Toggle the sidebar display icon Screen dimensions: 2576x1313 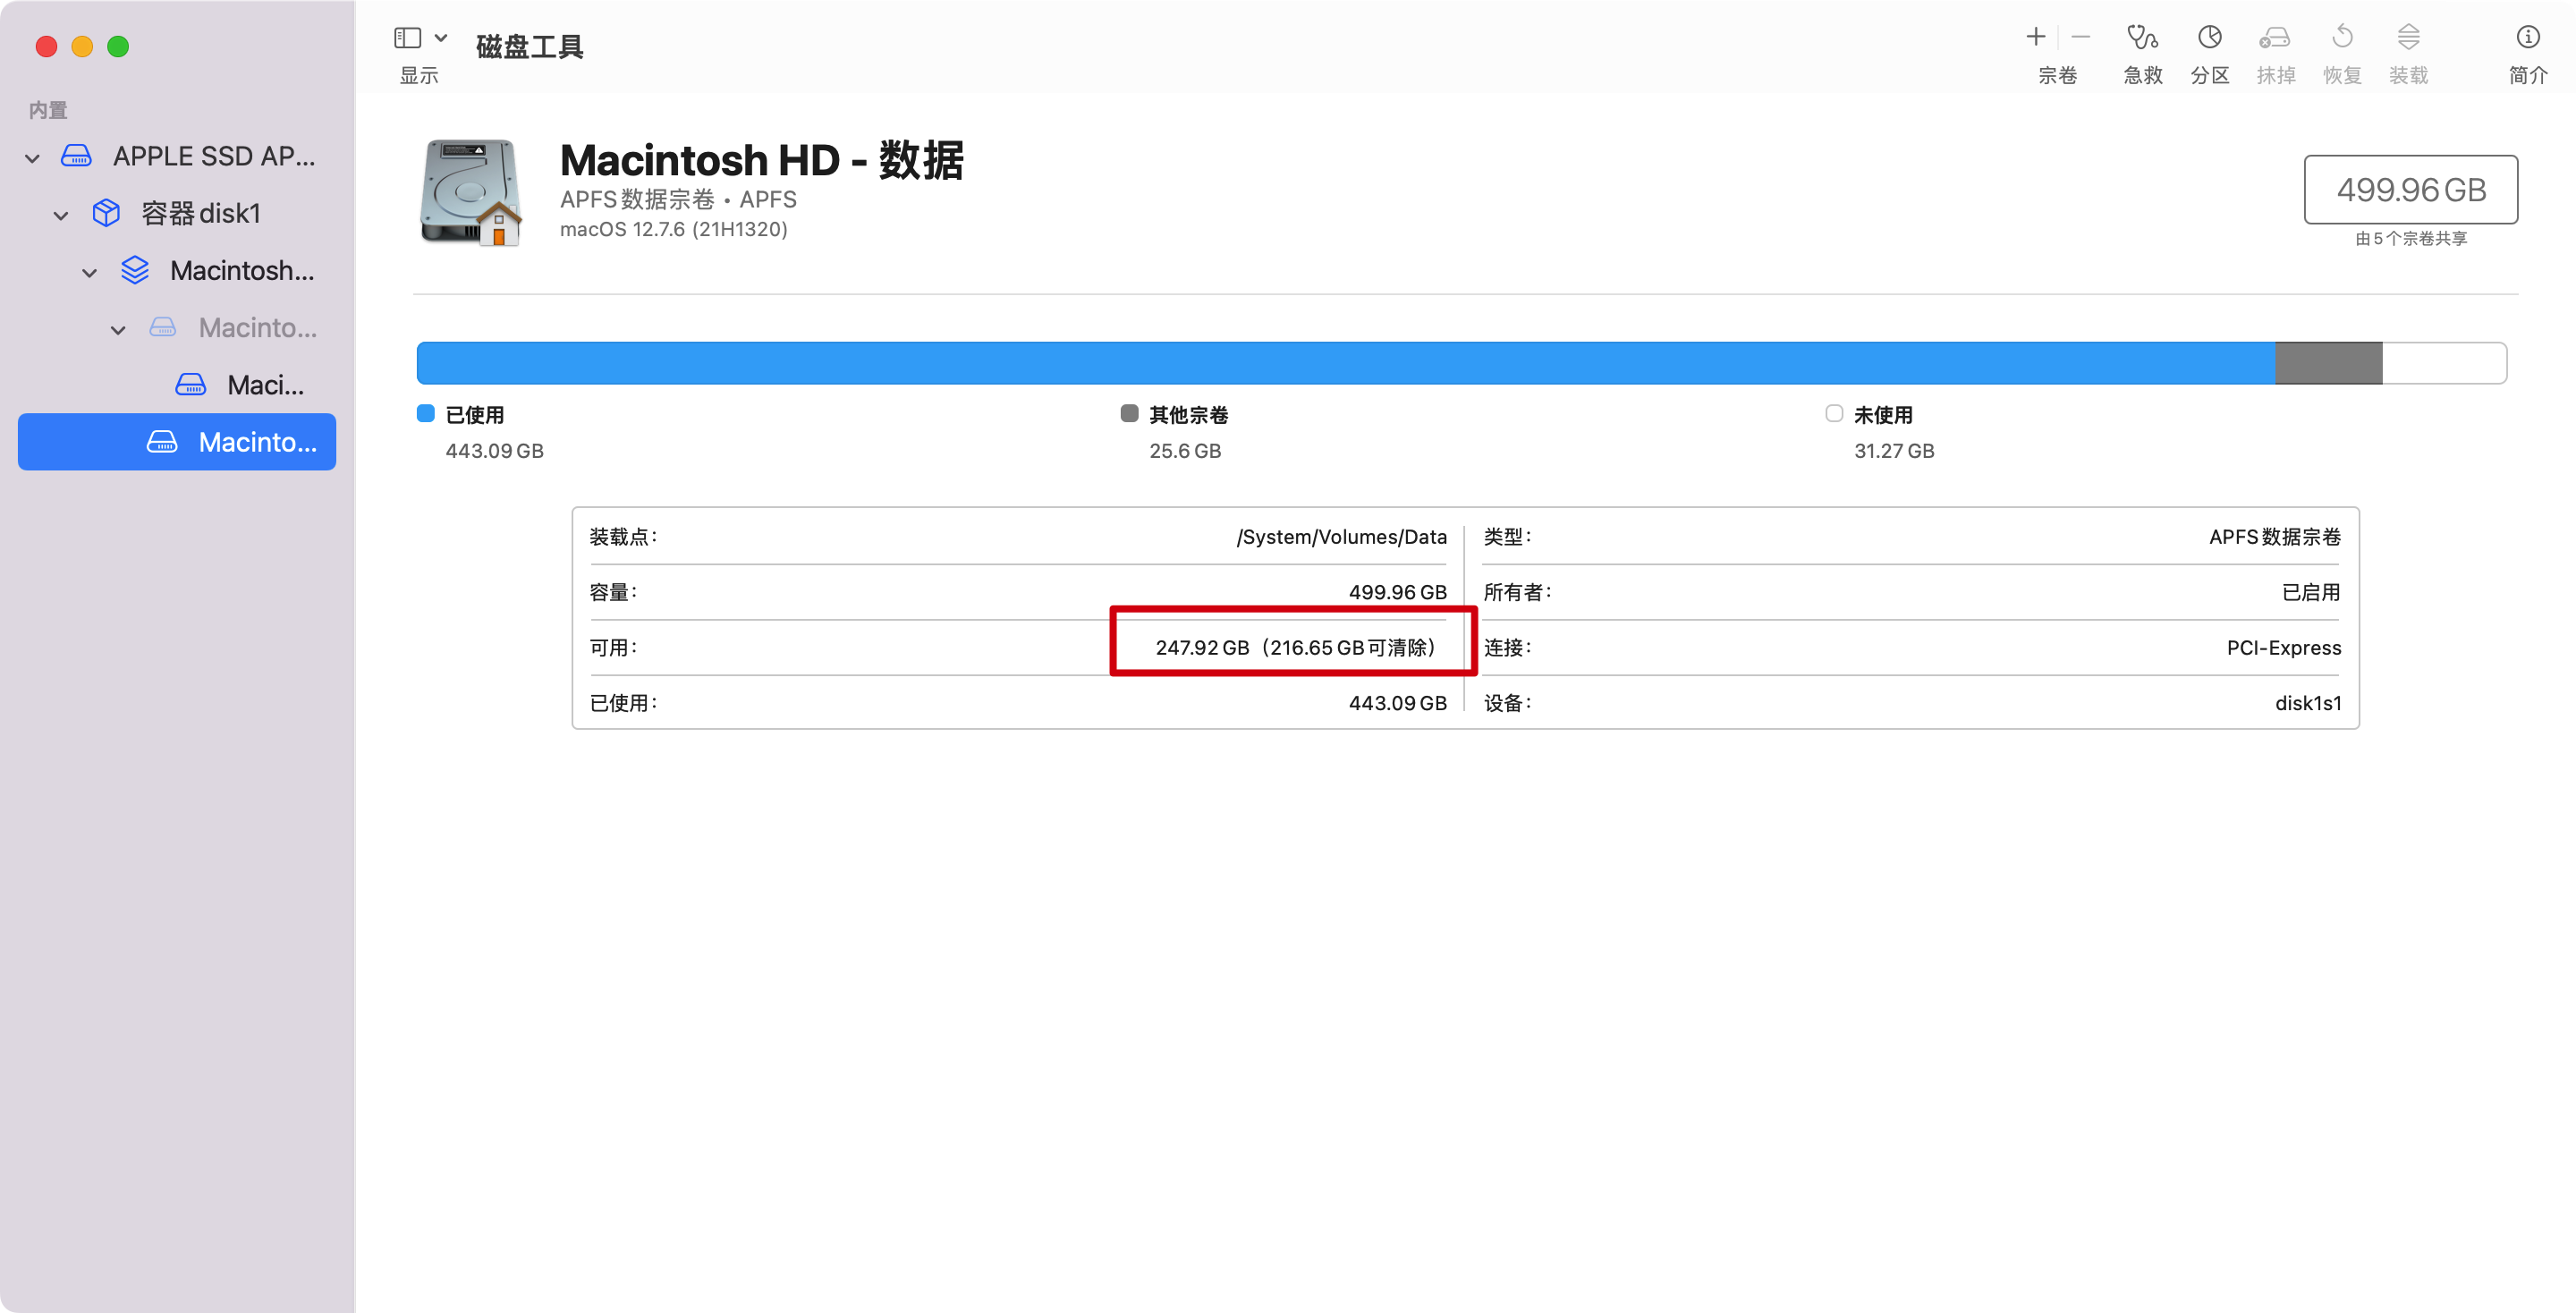tap(407, 38)
